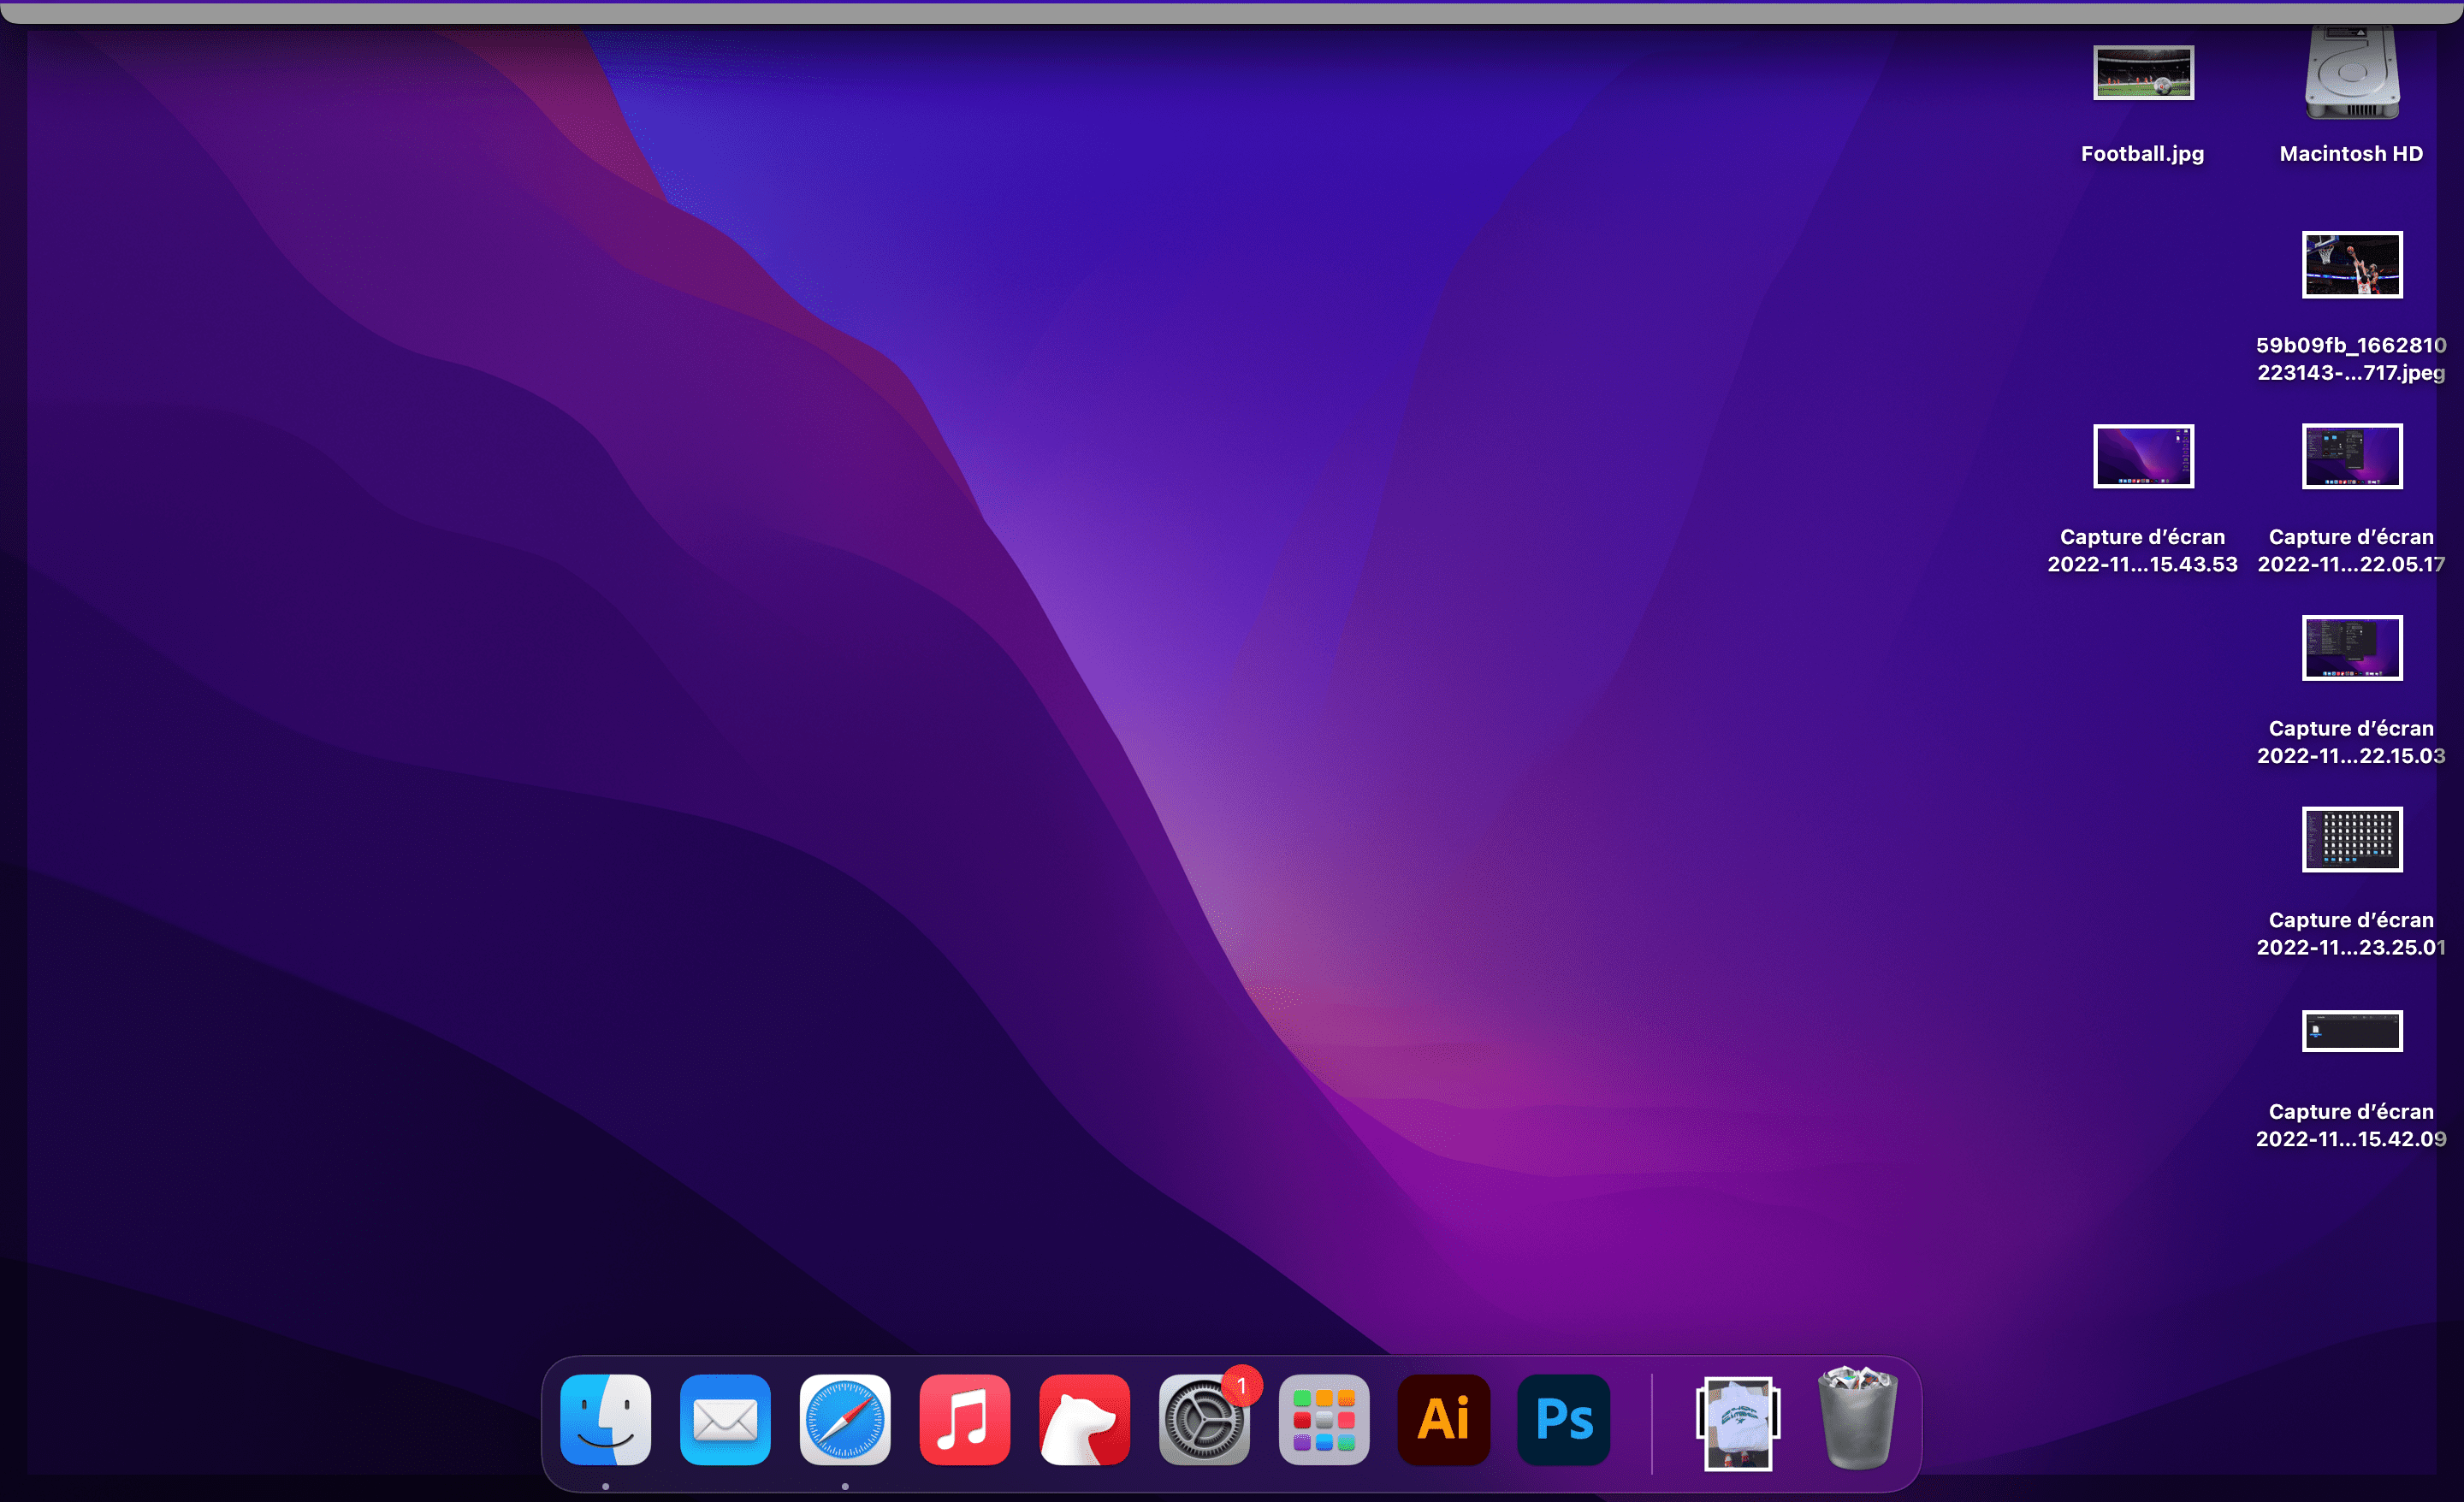Launch Adobe Photoshop from dock
This screenshot has width=2464, height=1502.
1563,1419
